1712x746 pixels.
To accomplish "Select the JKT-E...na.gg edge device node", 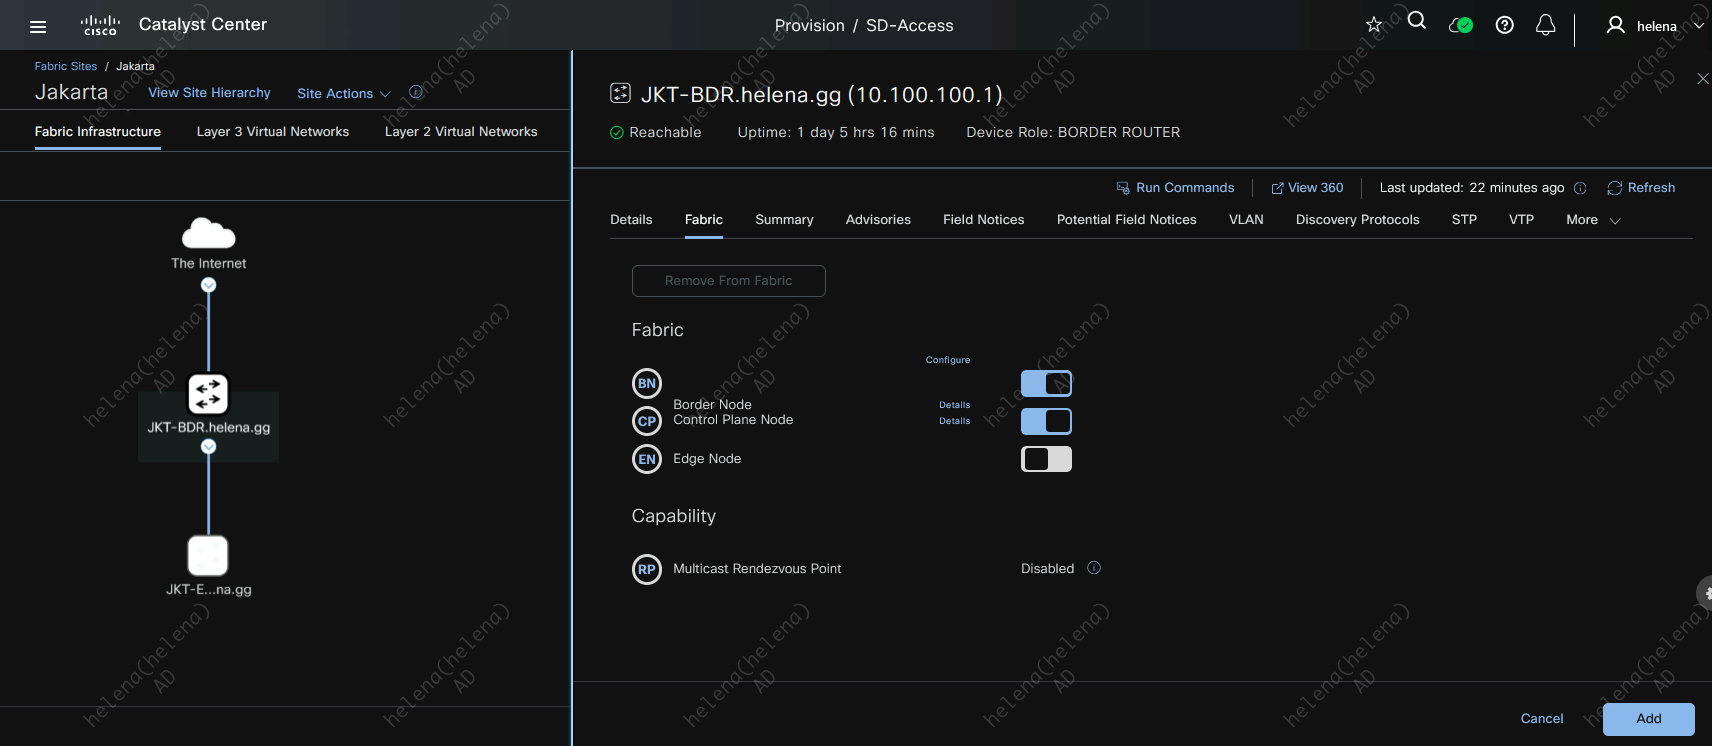I will click(208, 556).
